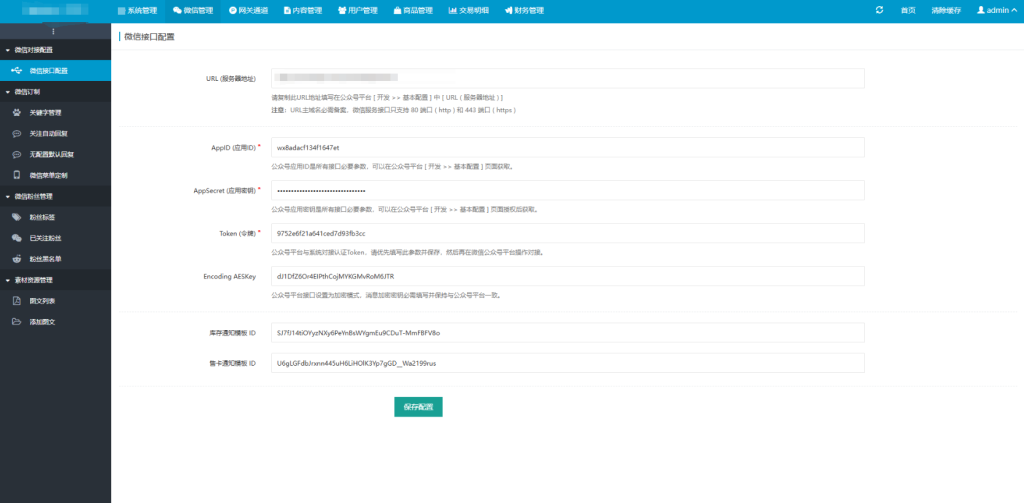This screenshot has height=503, width=1024.
Task: Click the chat icon of 关注自动回复
Action: click(16, 133)
